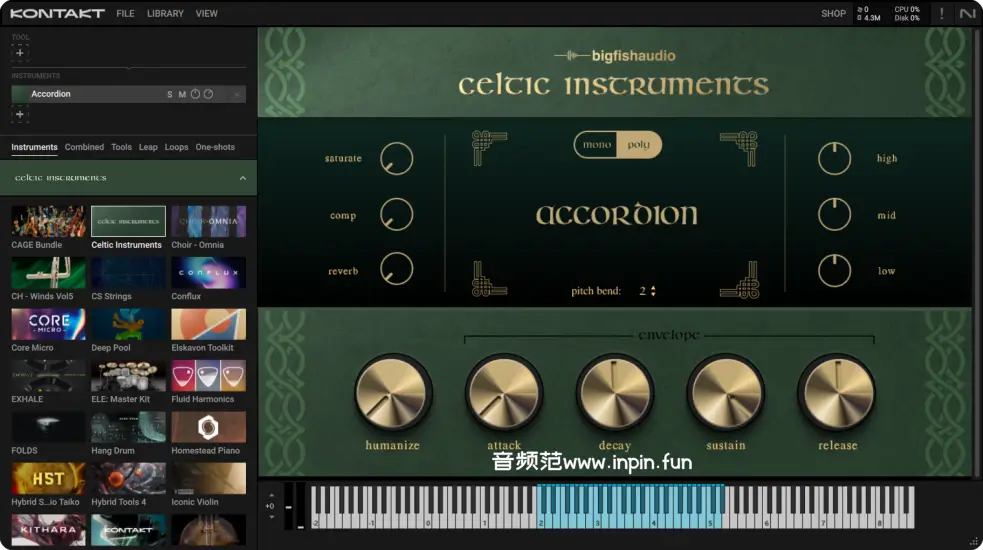
Task: Open the VIEW menu
Action: click(206, 13)
